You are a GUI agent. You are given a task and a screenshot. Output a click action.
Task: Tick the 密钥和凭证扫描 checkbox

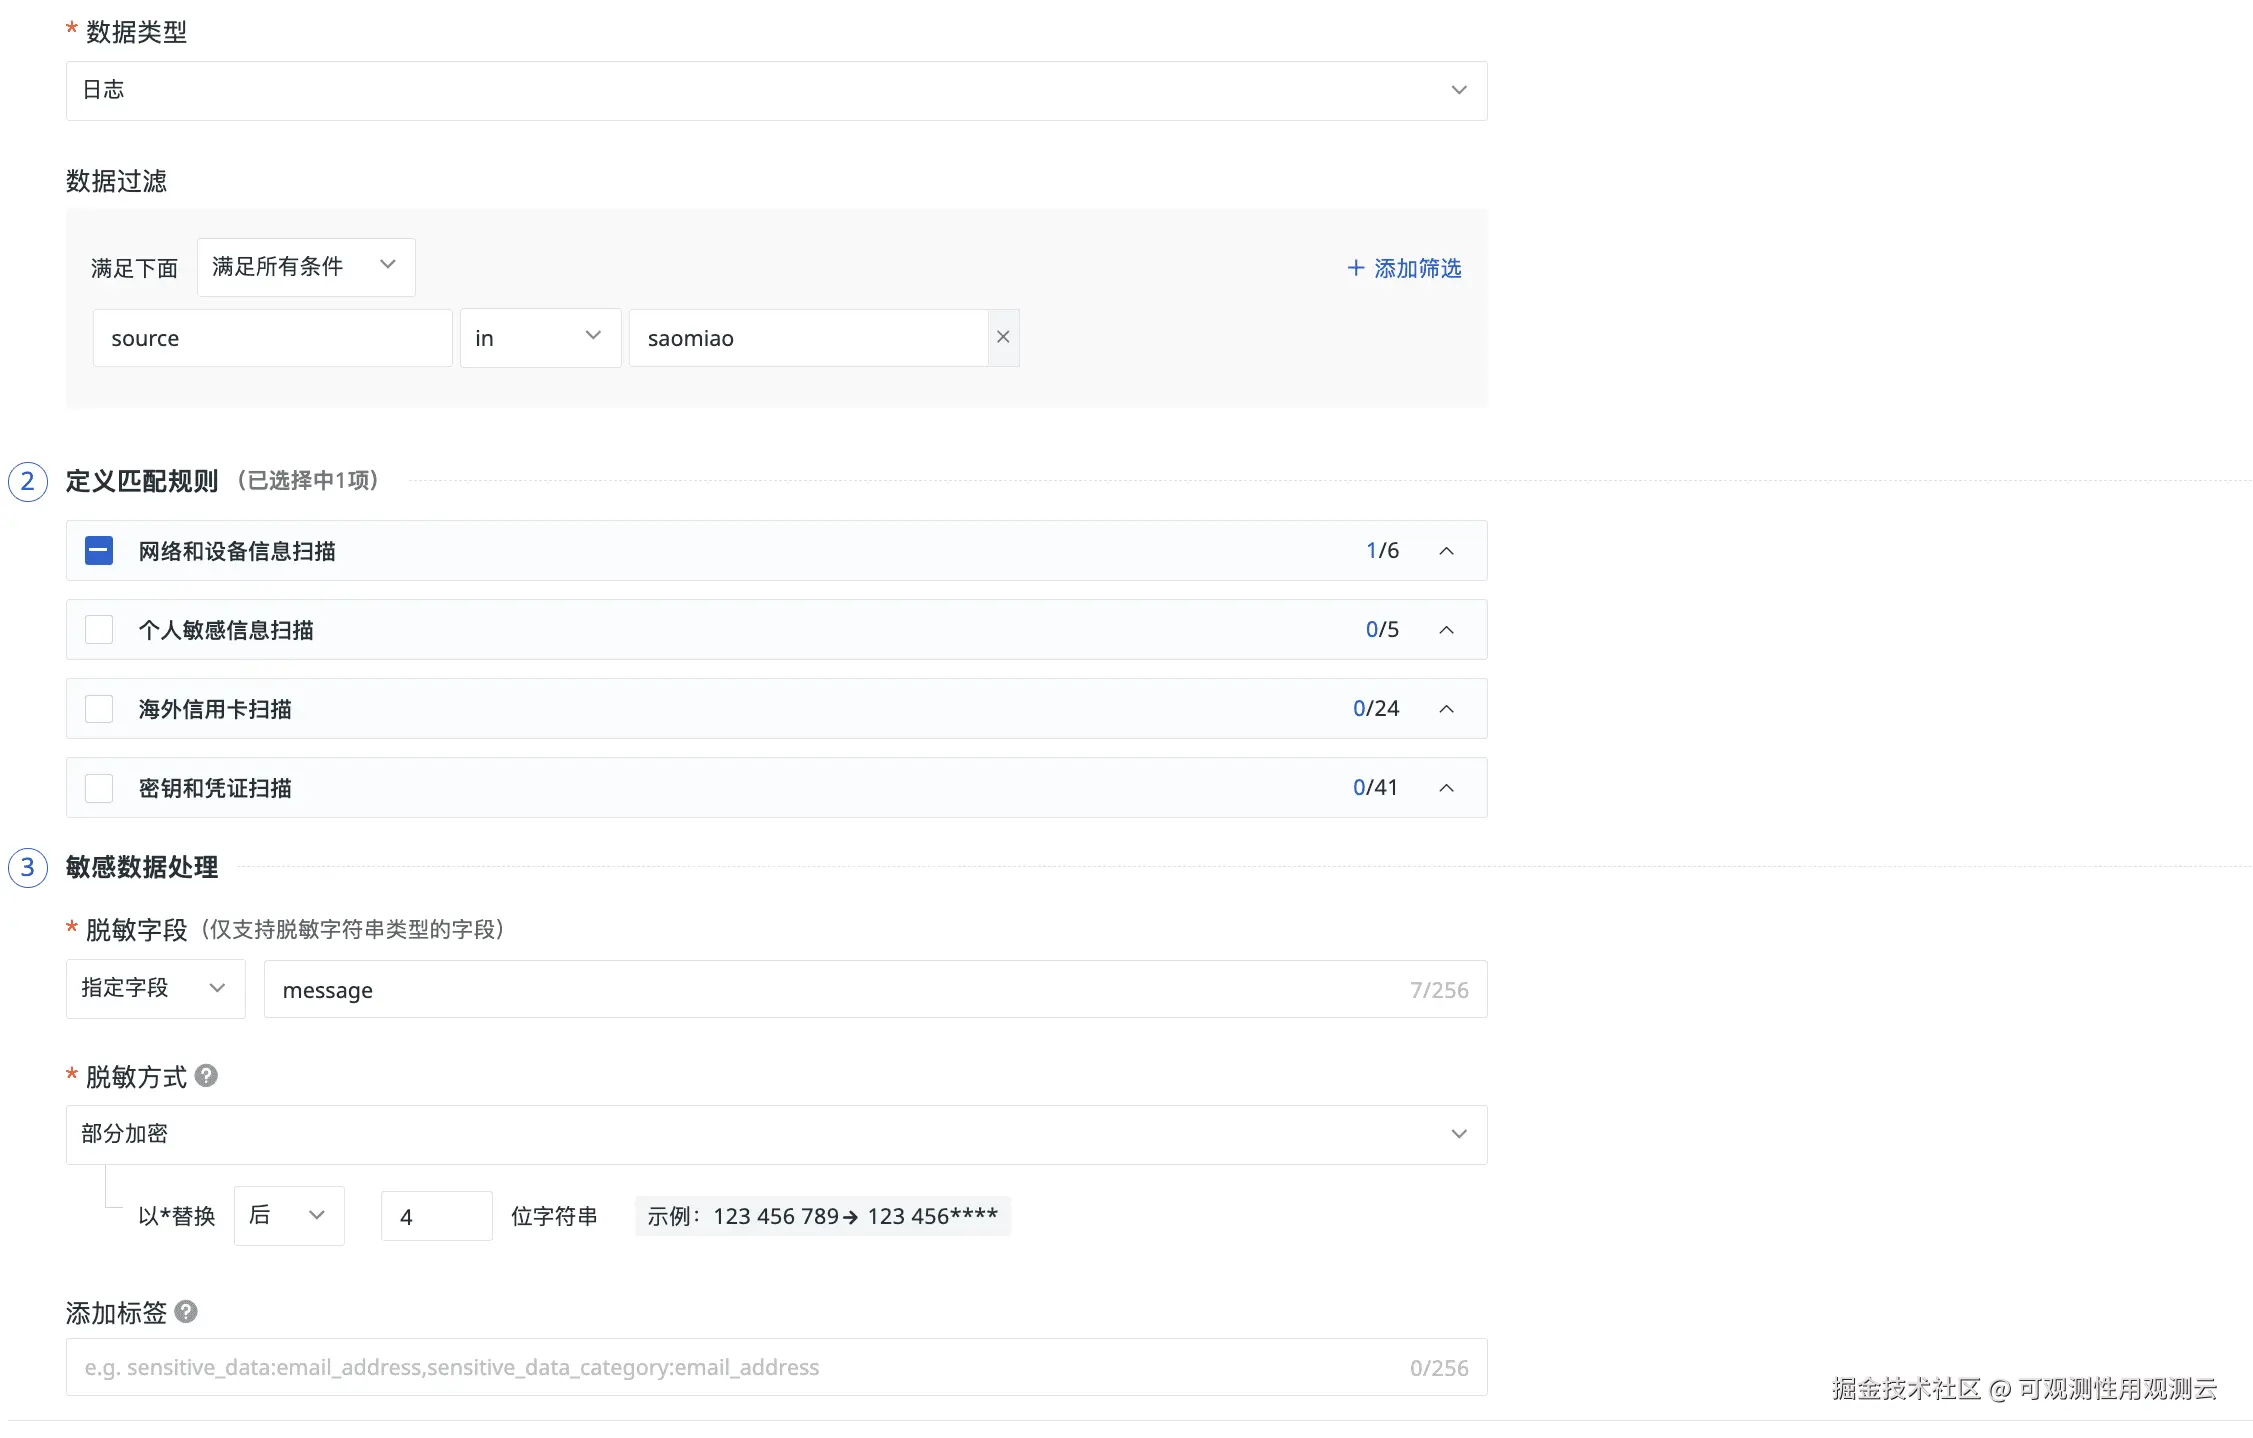pos(99,788)
